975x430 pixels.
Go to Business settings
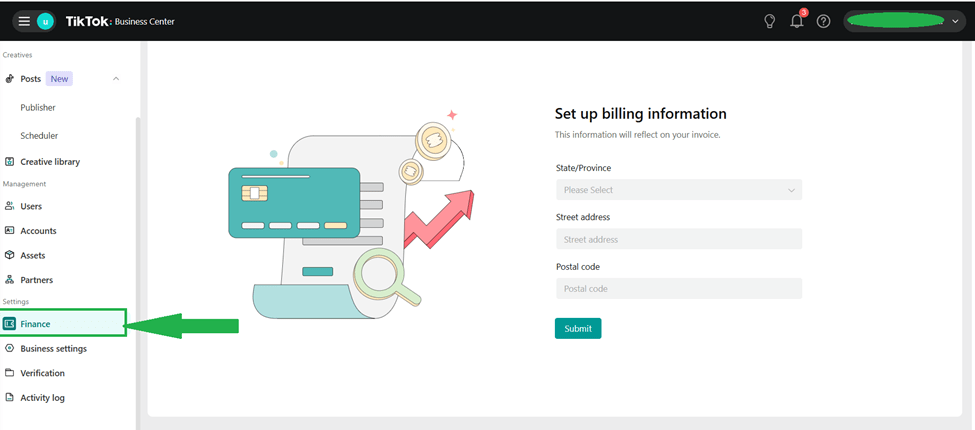point(53,349)
